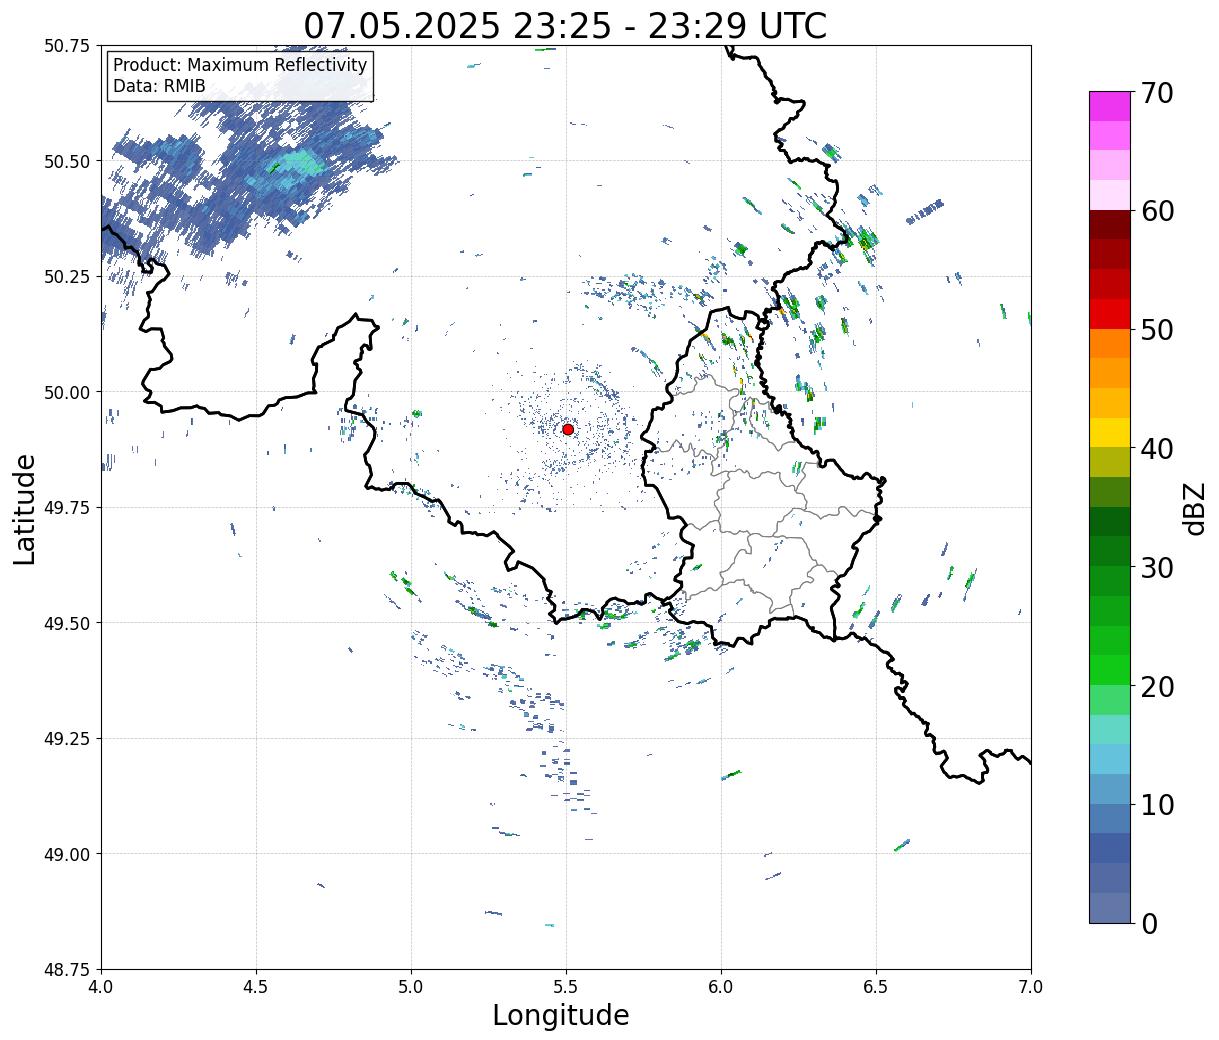Viewport: 1219px width, 1040px height.
Task: Click the latitude tick label 50.75
Action: (67, 46)
